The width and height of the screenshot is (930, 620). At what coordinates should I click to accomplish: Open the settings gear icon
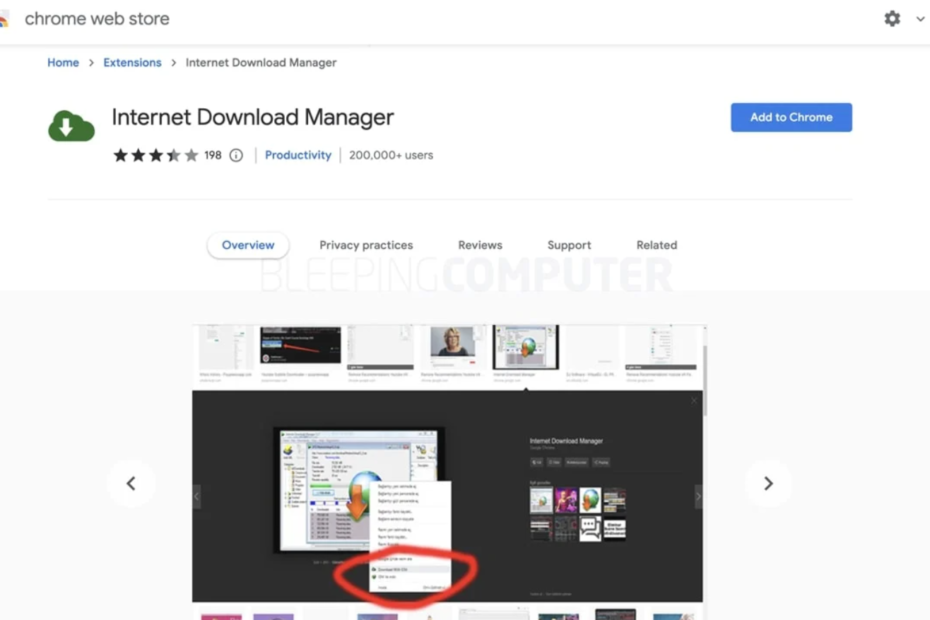click(892, 19)
